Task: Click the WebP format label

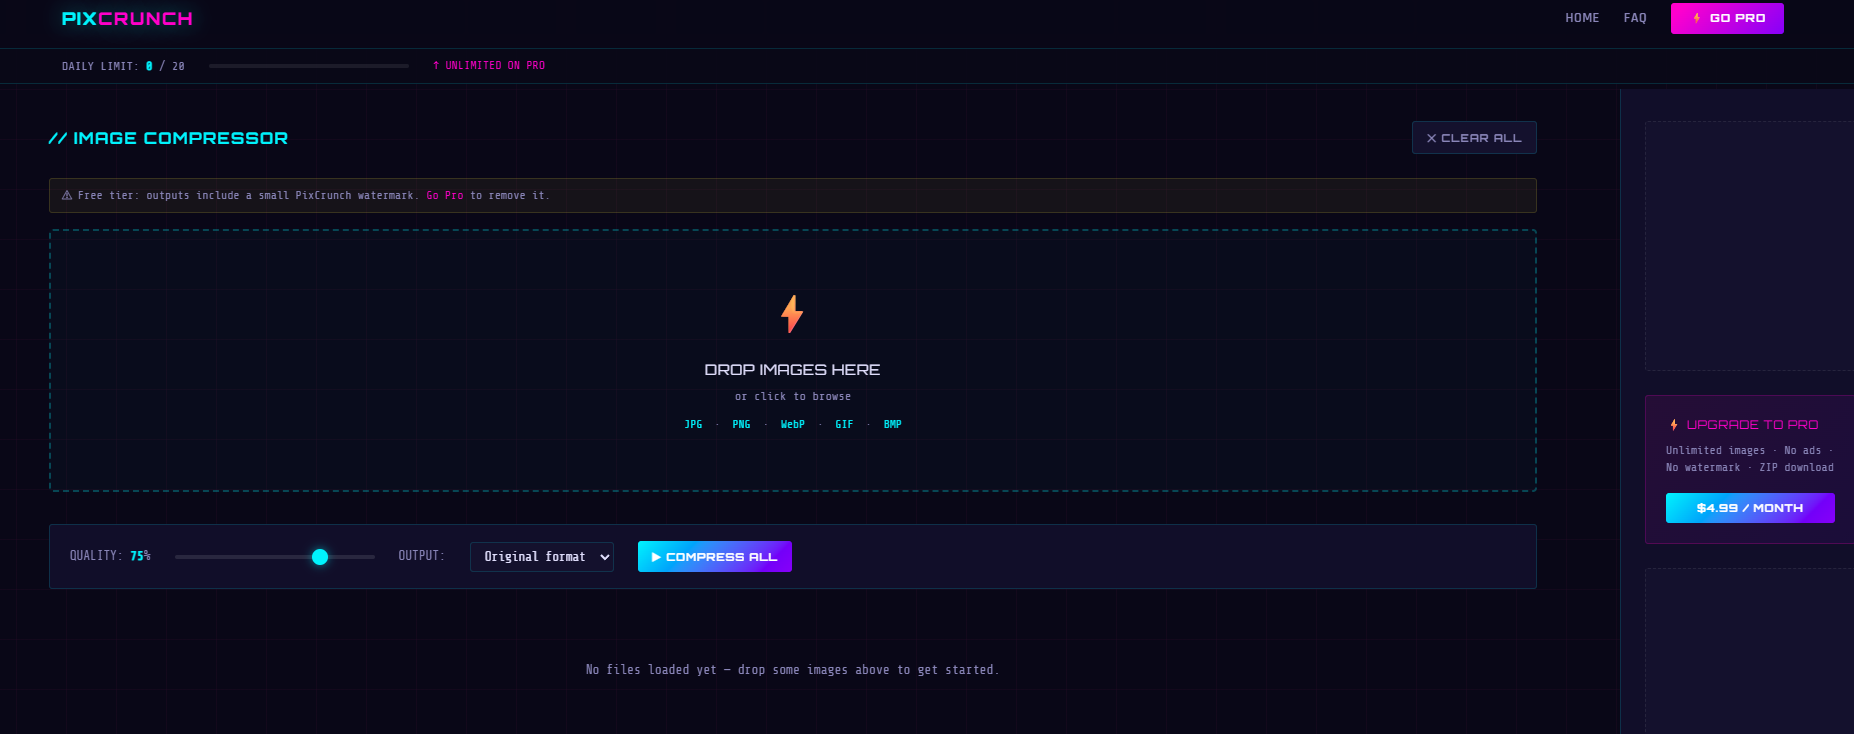Action: [x=793, y=425]
